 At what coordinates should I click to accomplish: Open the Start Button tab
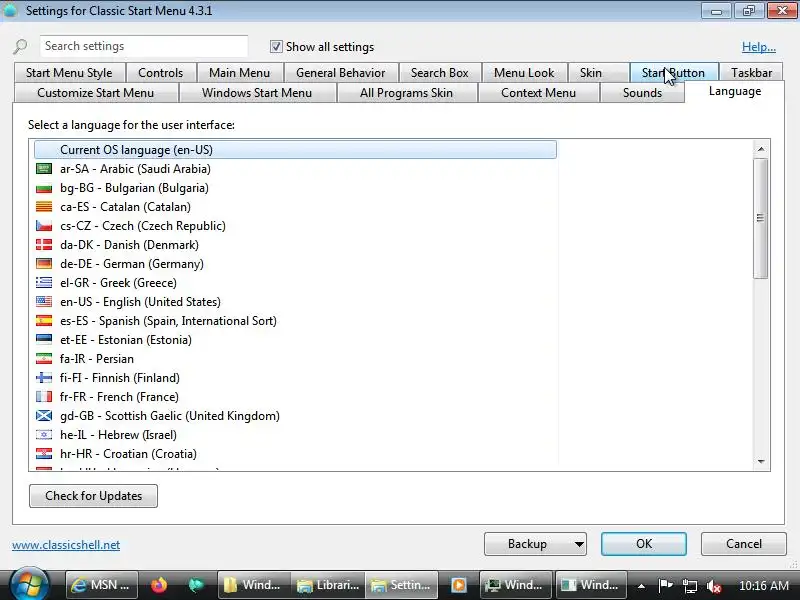(673, 73)
